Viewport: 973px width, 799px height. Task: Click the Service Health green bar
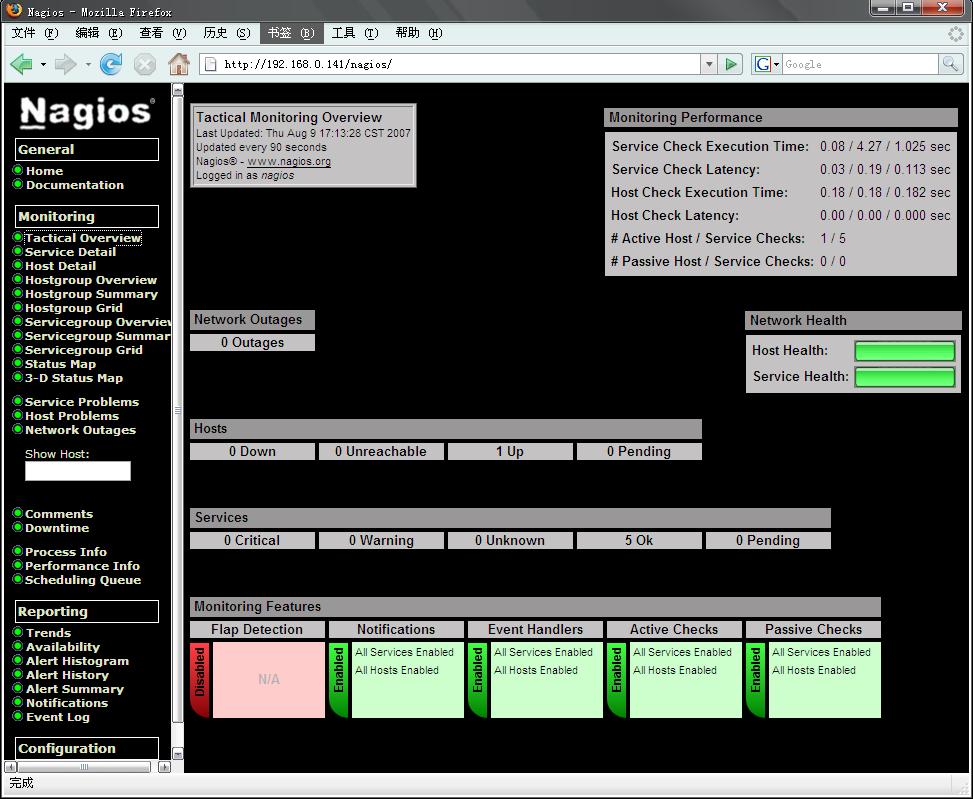point(905,377)
